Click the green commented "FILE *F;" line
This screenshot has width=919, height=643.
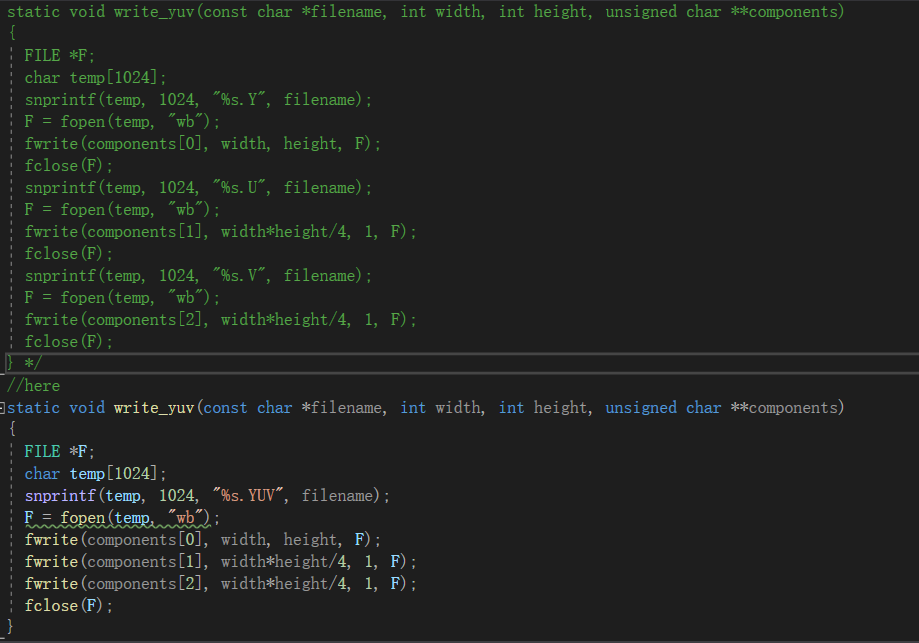(x=59, y=56)
